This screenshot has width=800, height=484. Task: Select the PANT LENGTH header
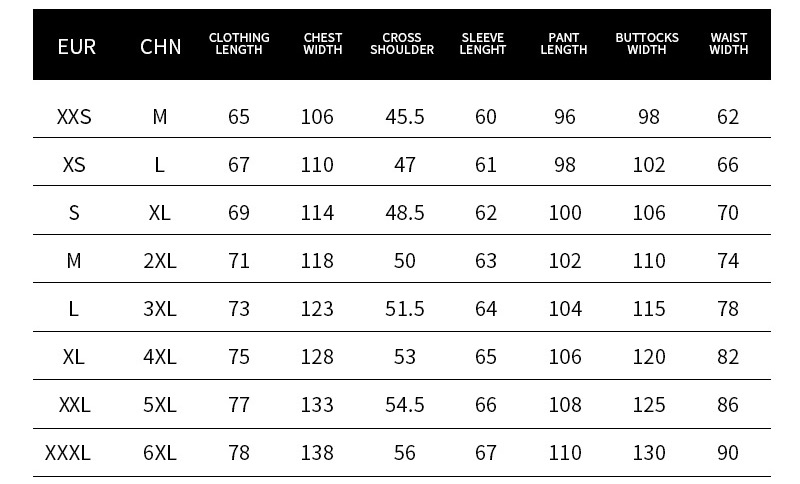coord(564,44)
